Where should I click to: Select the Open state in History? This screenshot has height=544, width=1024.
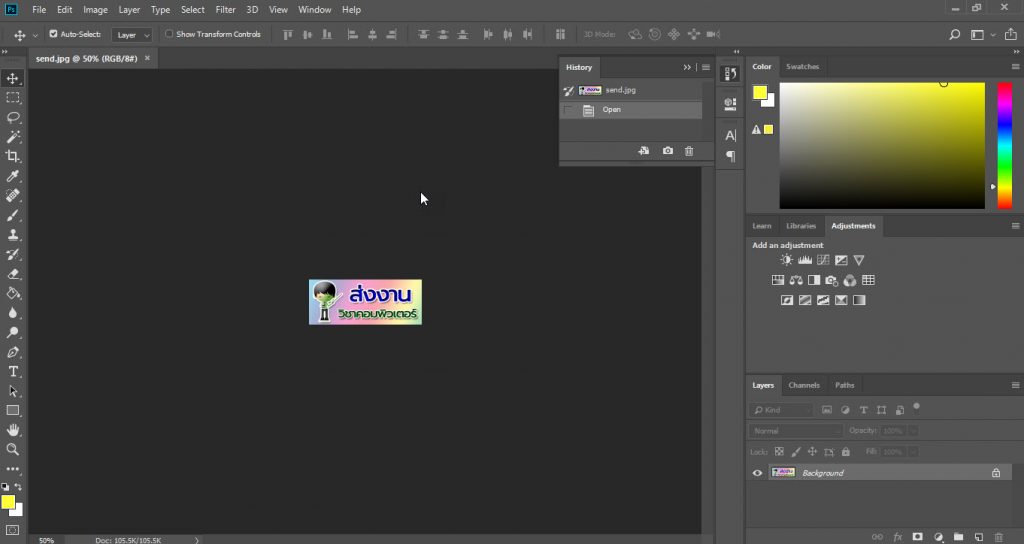click(x=611, y=110)
